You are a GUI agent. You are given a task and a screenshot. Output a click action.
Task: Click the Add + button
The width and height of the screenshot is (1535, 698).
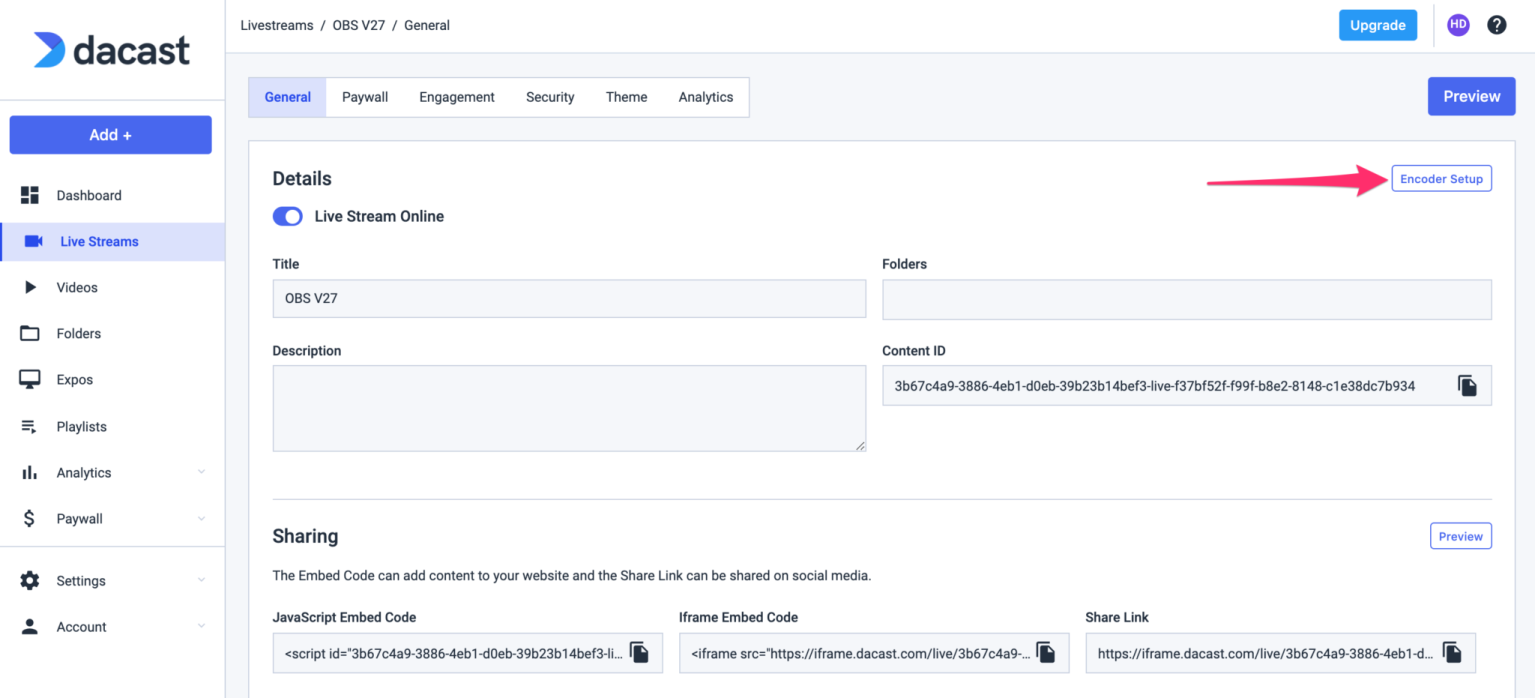click(x=110, y=134)
